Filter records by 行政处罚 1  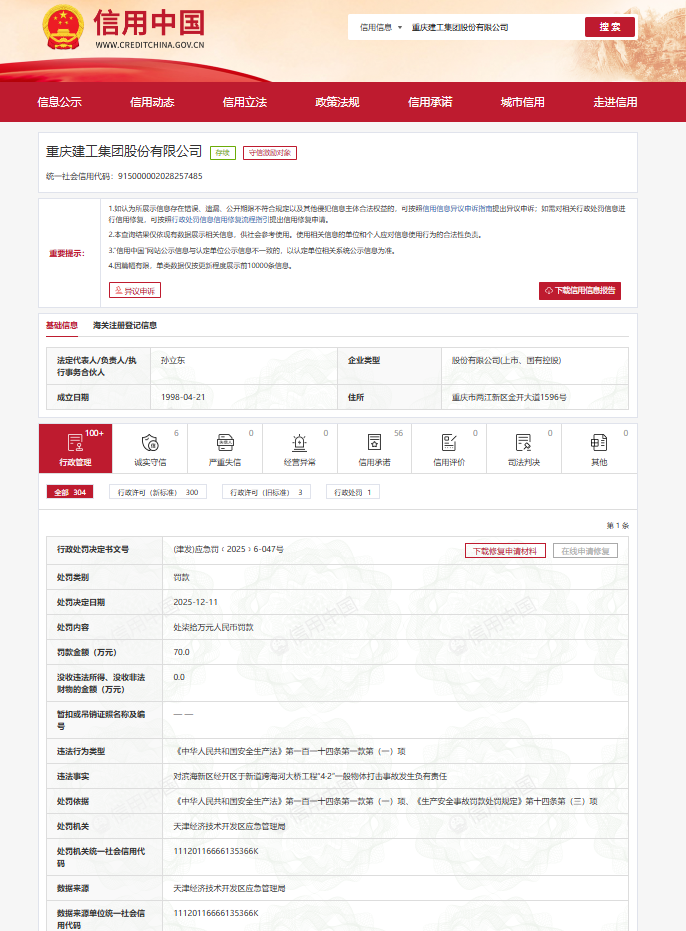tap(355, 492)
